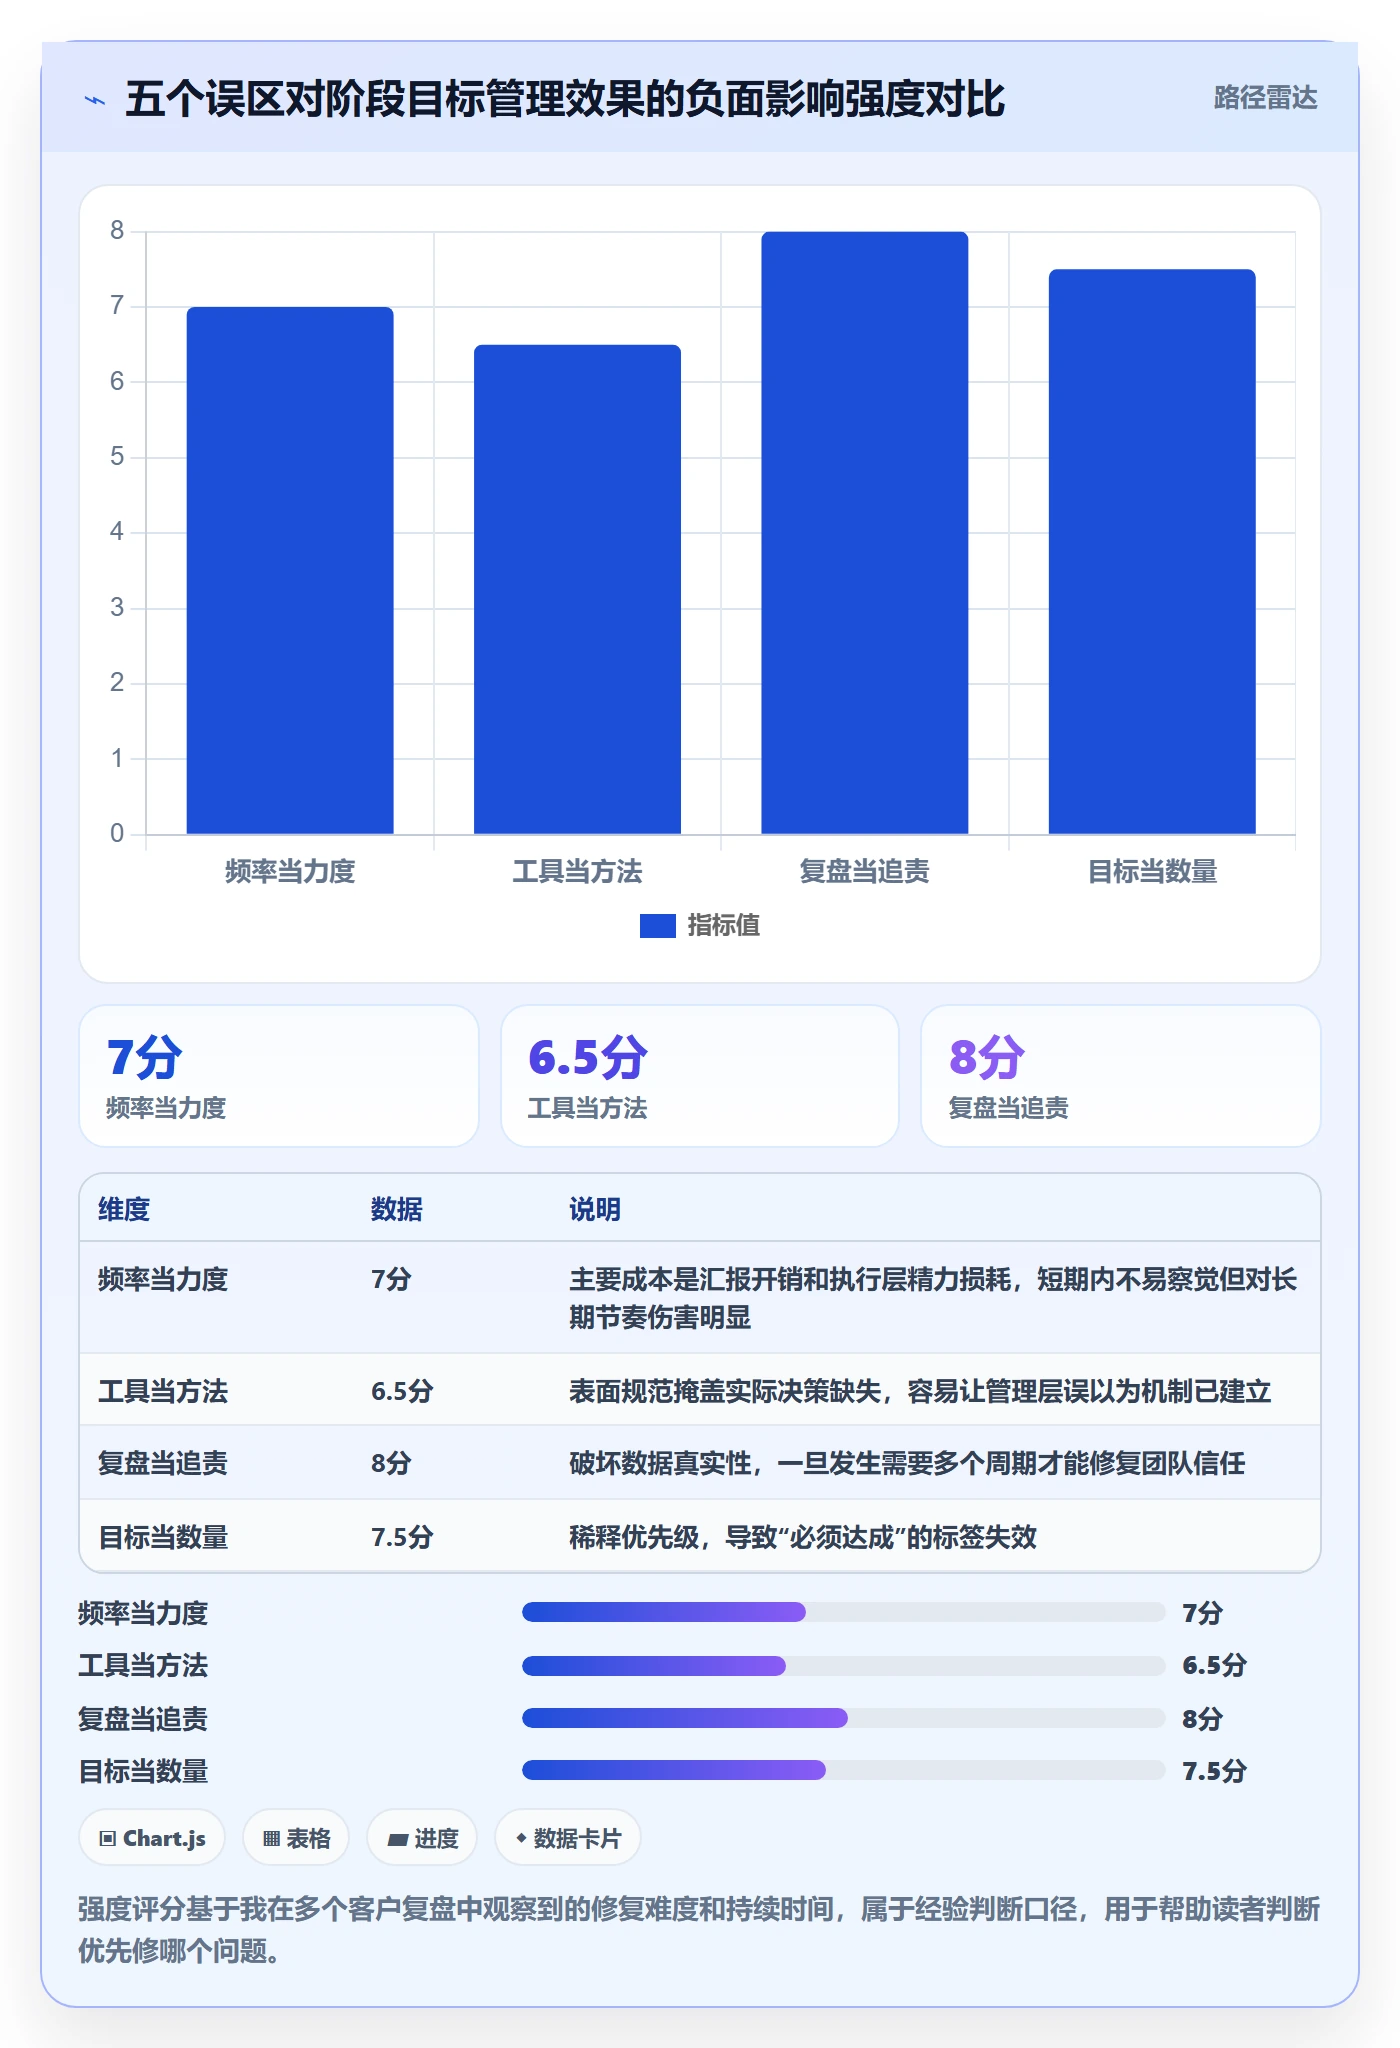1400x2048 pixels.
Task: Click the 指标值 legend text
Action: point(724,926)
